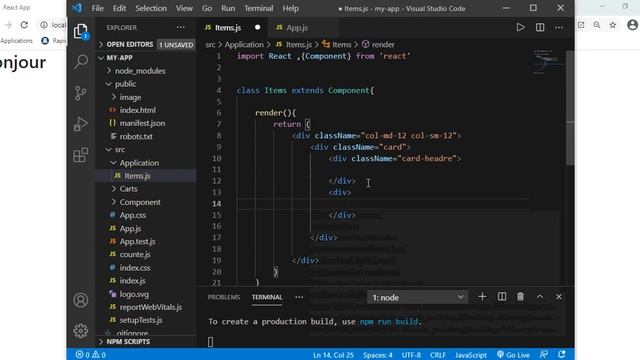Collapse the public folder

pyautogui.click(x=125, y=84)
